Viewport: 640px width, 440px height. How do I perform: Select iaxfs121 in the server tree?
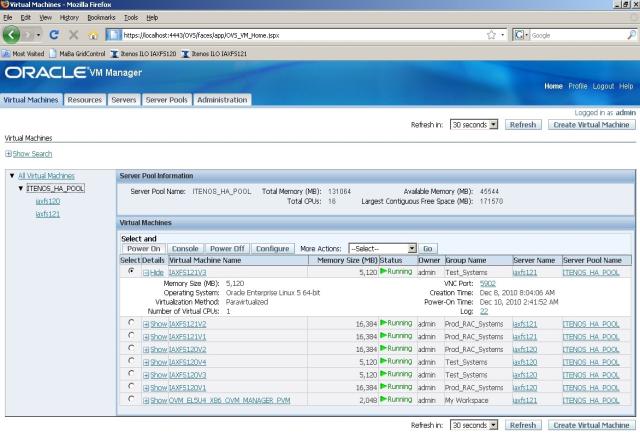point(48,214)
